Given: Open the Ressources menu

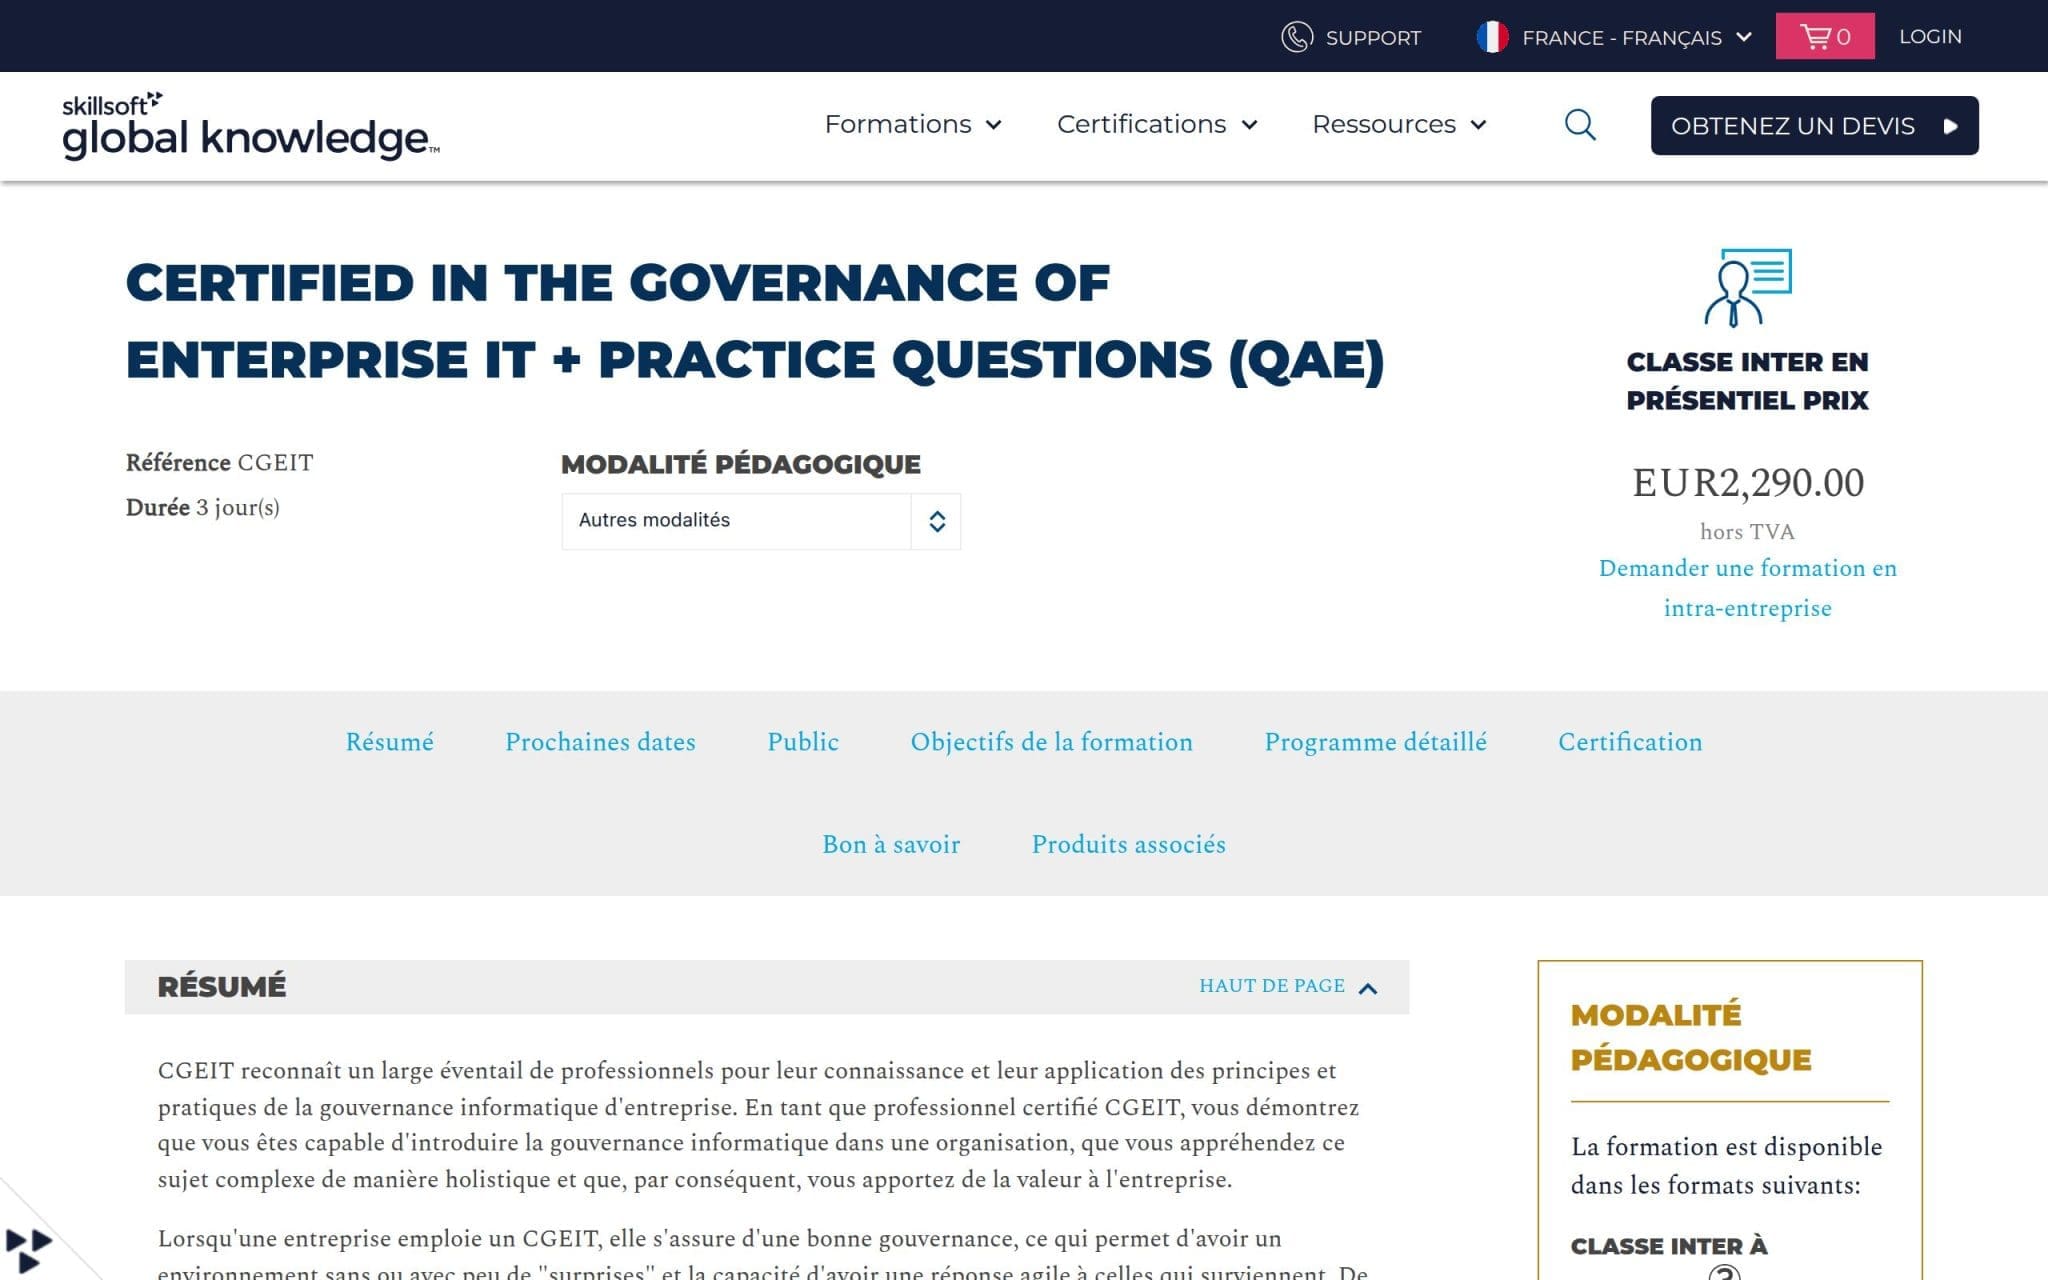Looking at the screenshot, I should pyautogui.click(x=1399, y=124).
